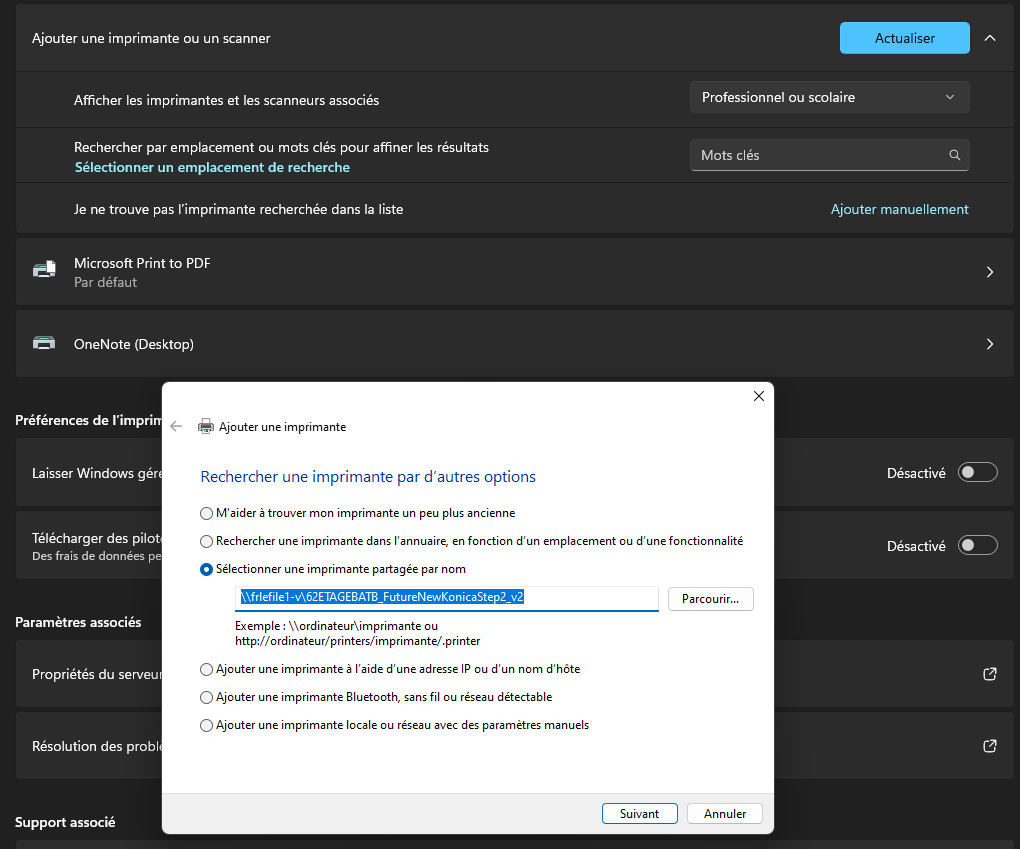
Task: Choose the Bluetooth or wireless printer option
Action: (207, 697)
